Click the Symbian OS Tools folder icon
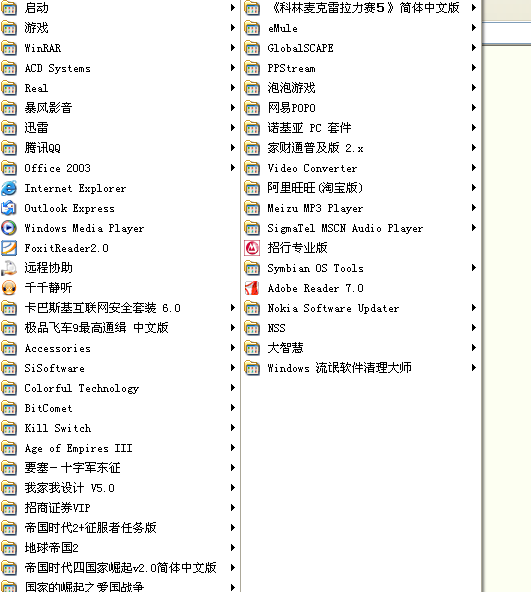The width and height of the screenshot is (531, 592). pos(252,268)
